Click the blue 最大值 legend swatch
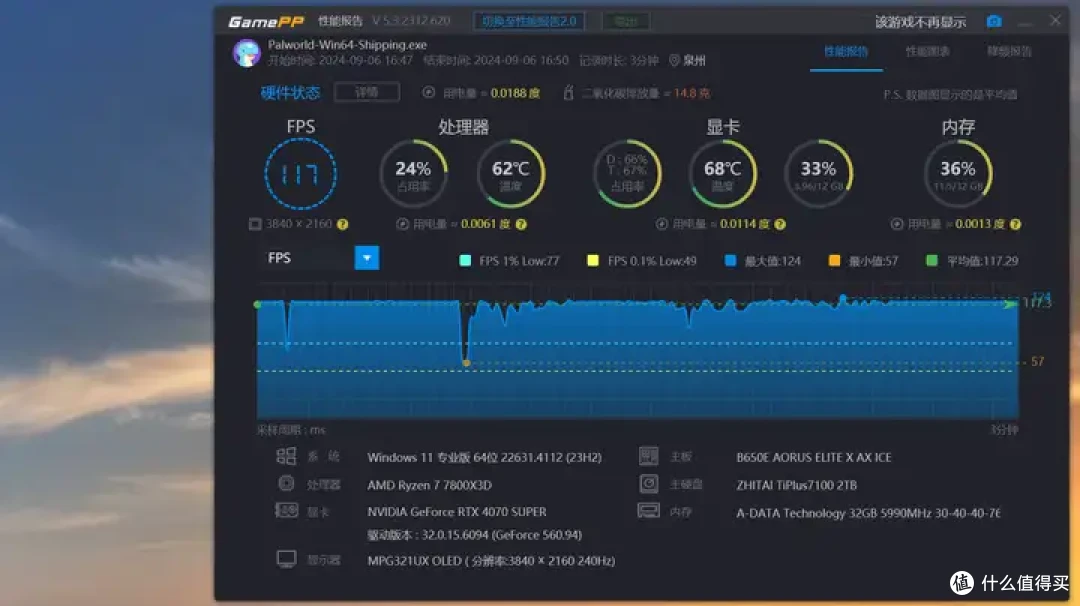This screenshot has height=606, width=1080. coord(730,260)
